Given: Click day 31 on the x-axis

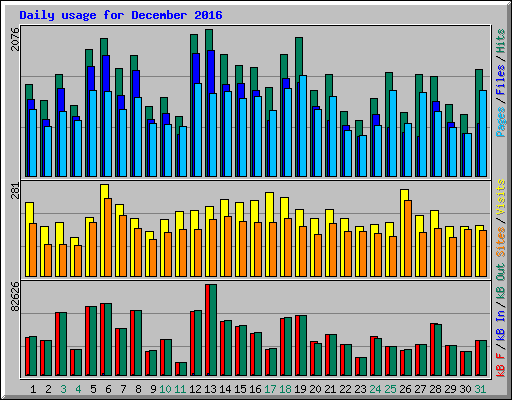Looking at the screenshot, I should coord(480,389).
